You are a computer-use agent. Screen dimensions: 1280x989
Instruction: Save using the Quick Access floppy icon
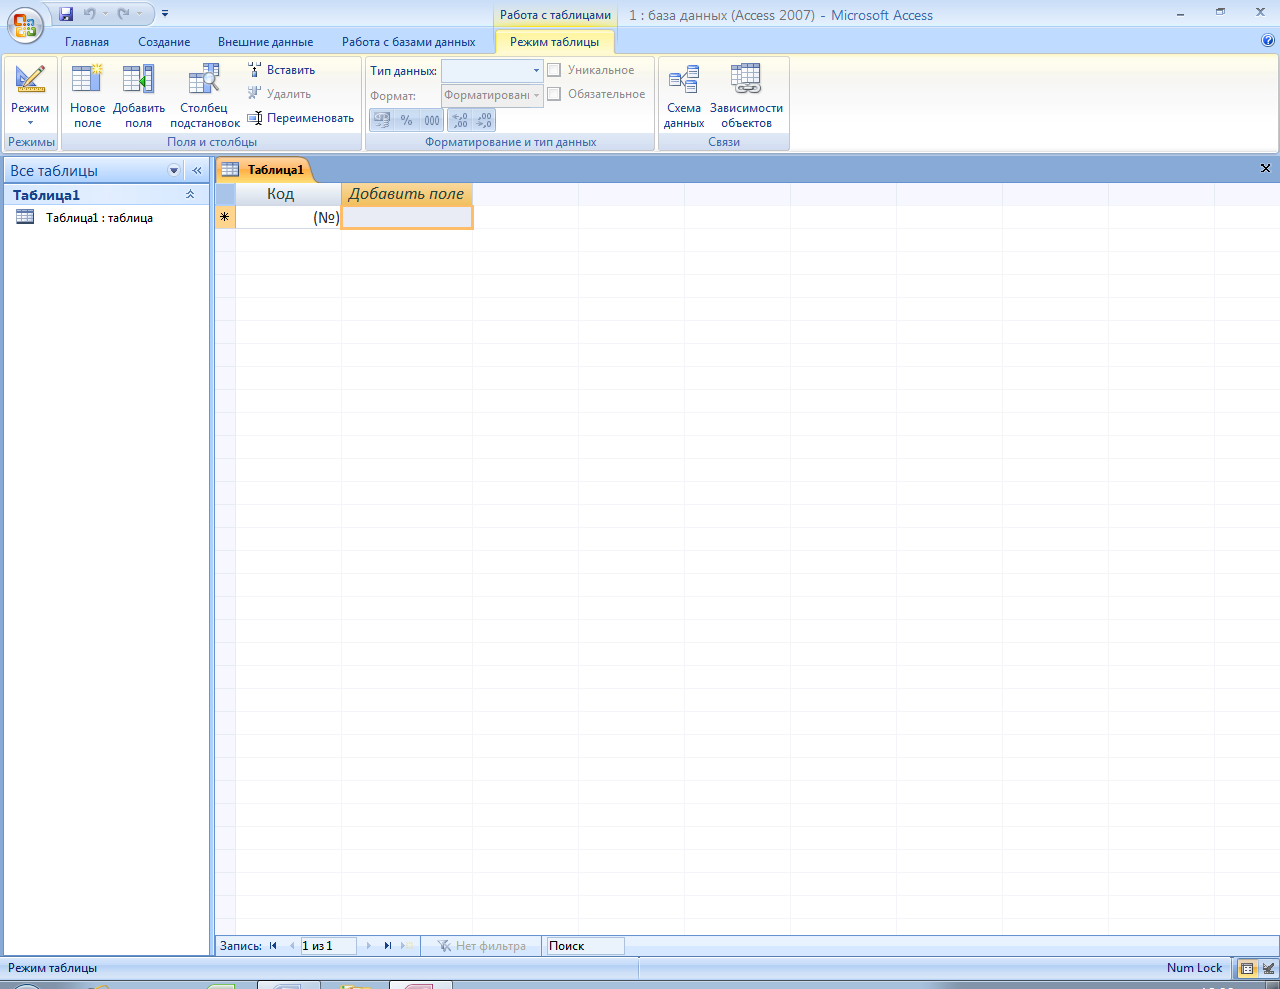pyautogui.click(x=66, y=14)
